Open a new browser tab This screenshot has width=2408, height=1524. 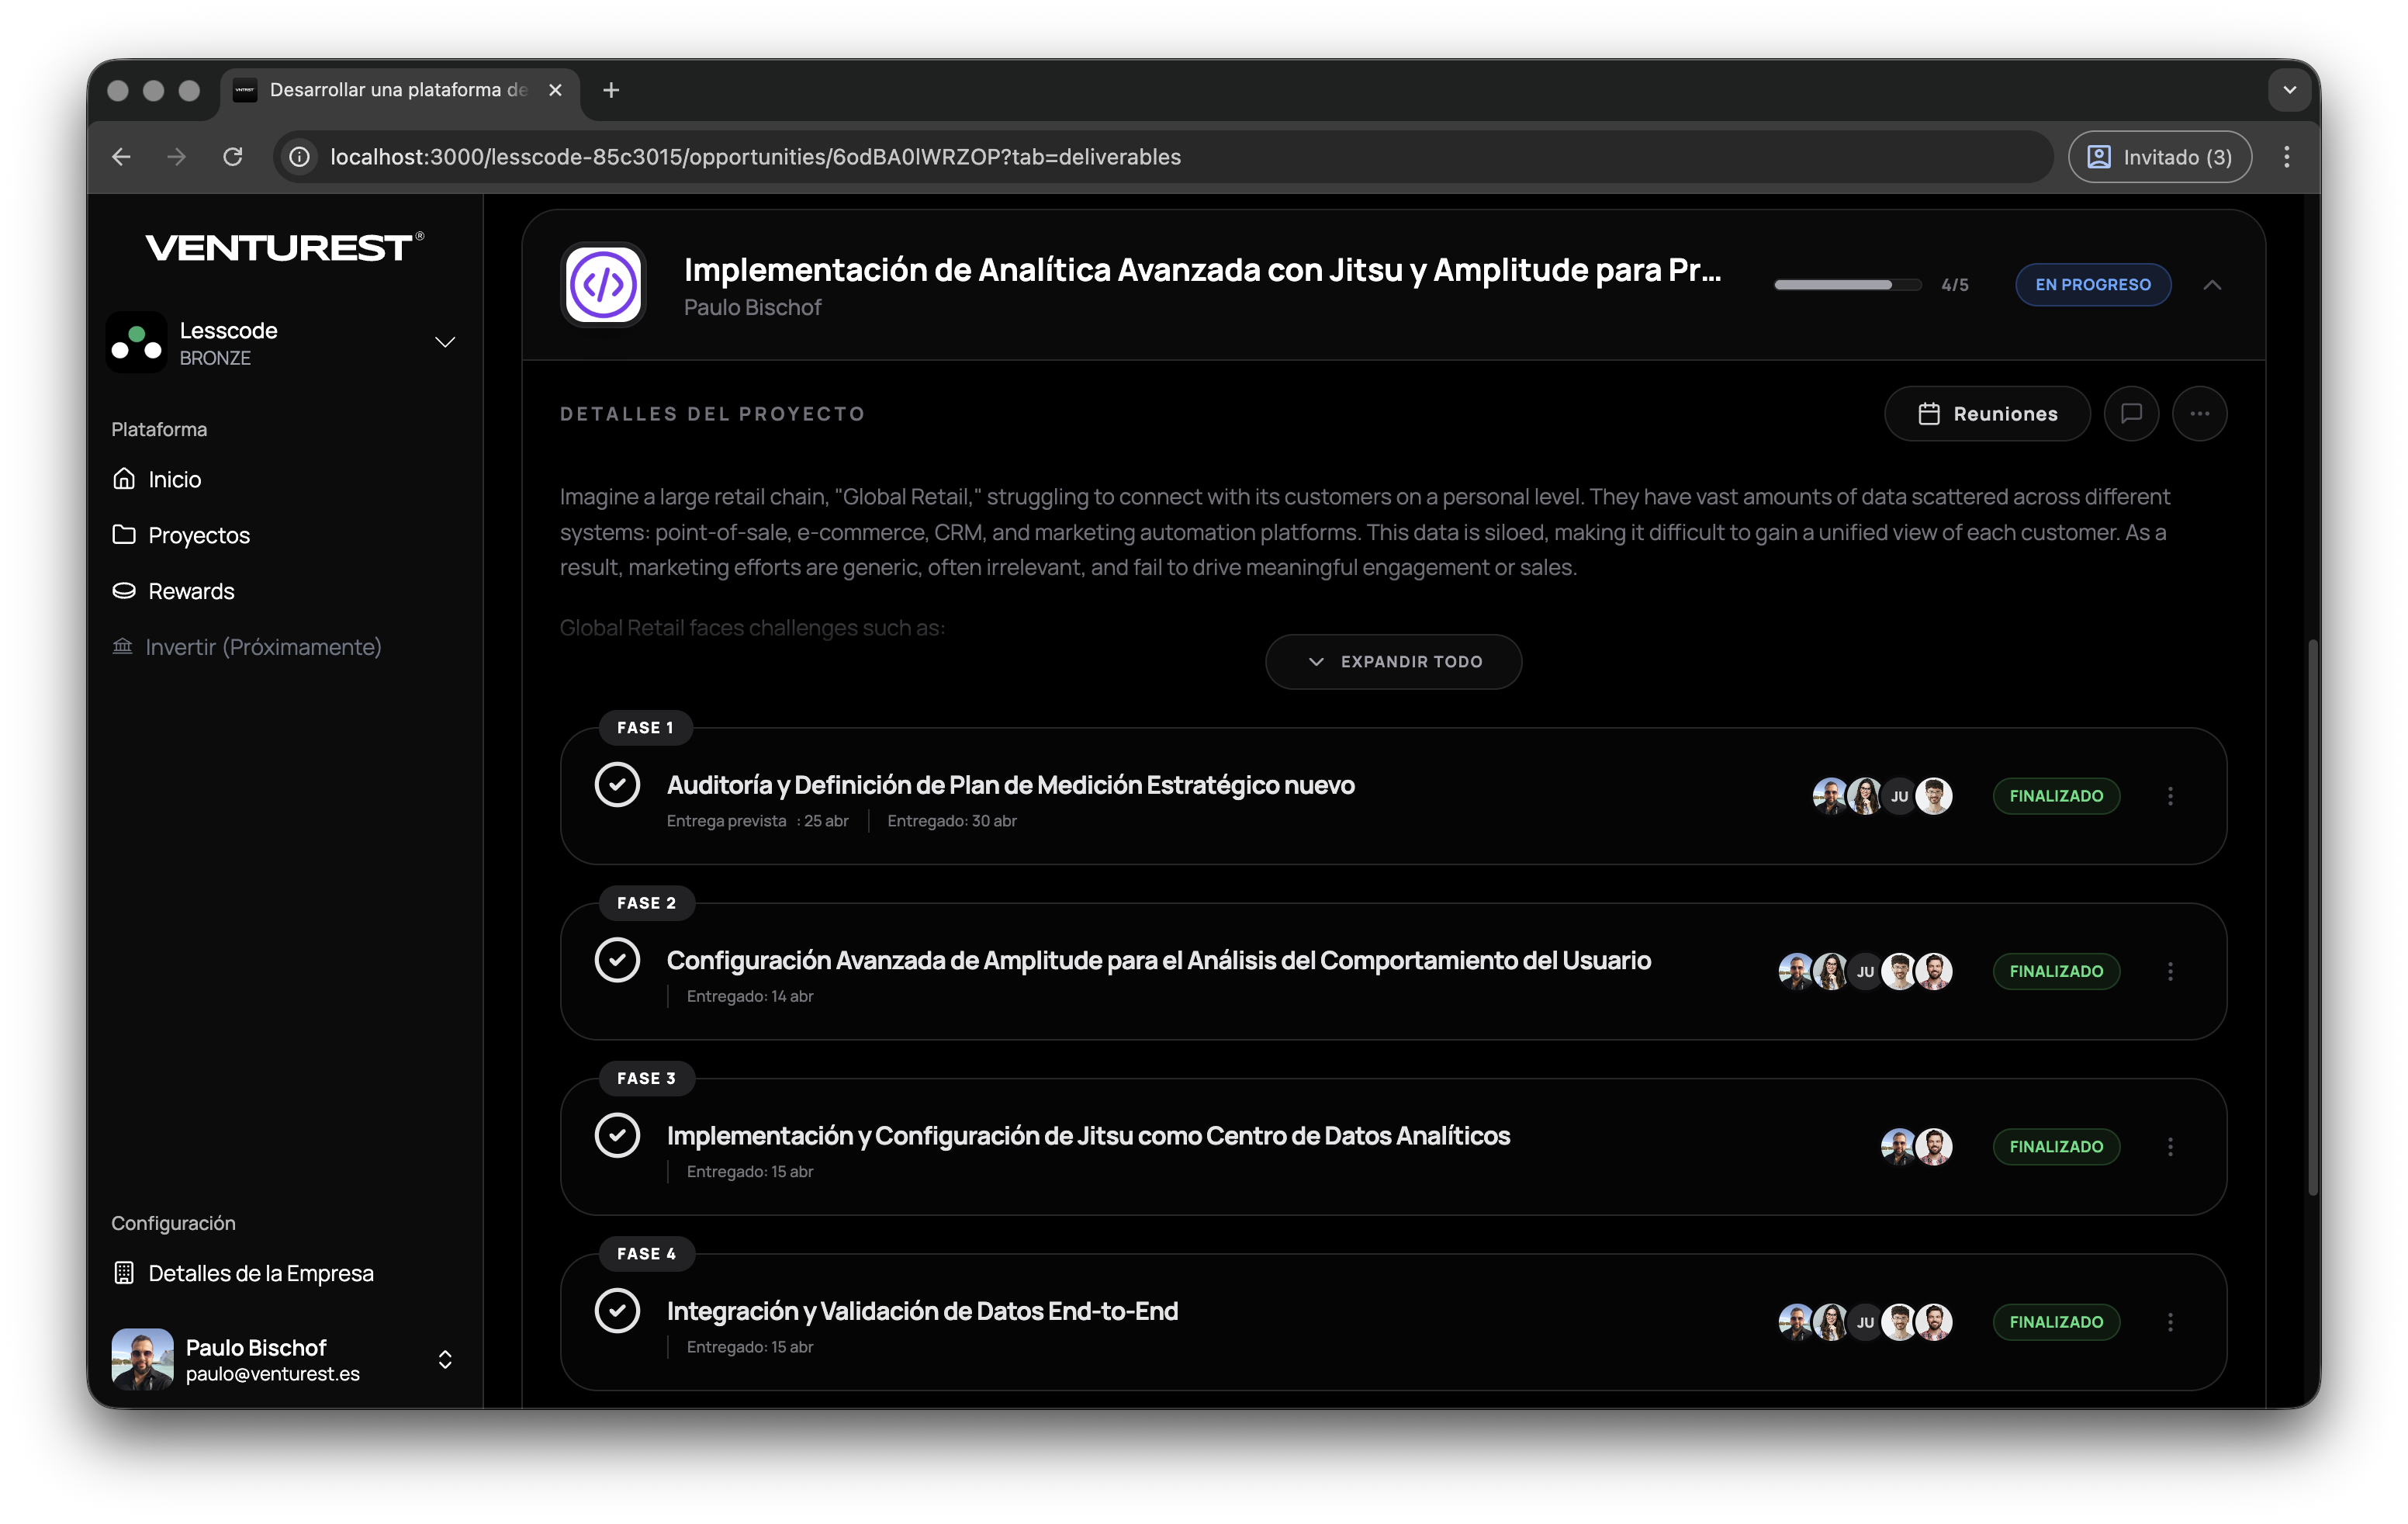(x=611, y=90)
